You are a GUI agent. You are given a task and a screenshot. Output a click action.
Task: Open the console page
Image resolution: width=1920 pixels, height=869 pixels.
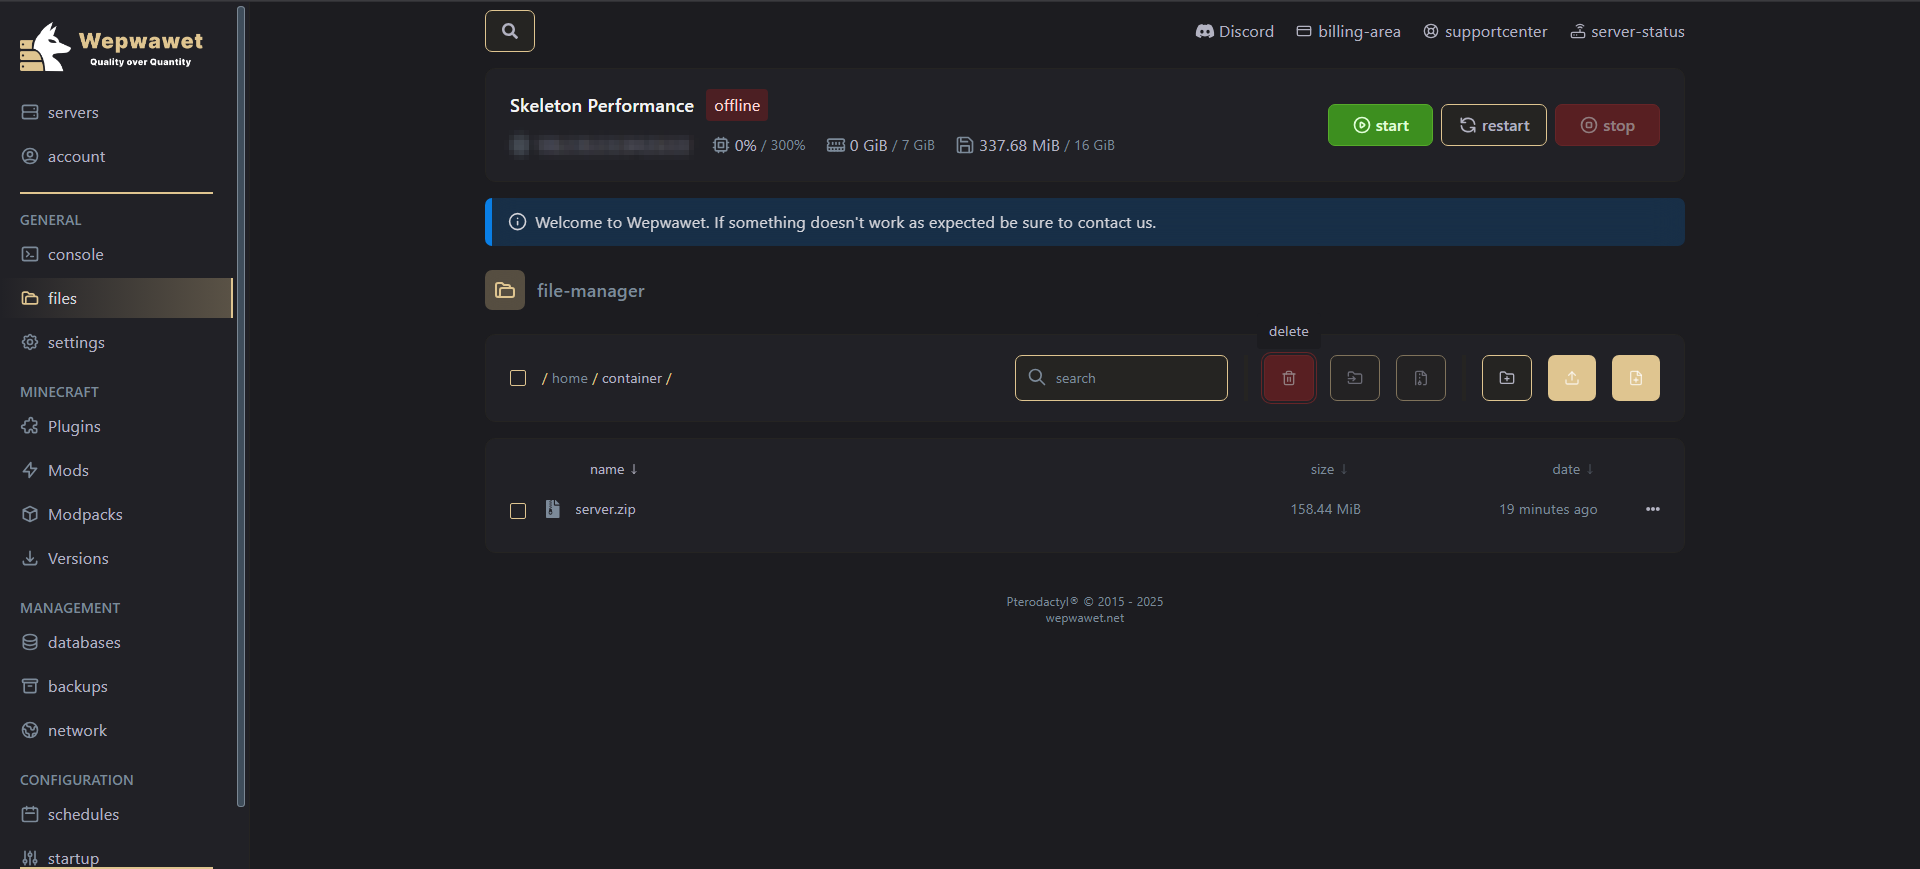(x=63, y=254)
